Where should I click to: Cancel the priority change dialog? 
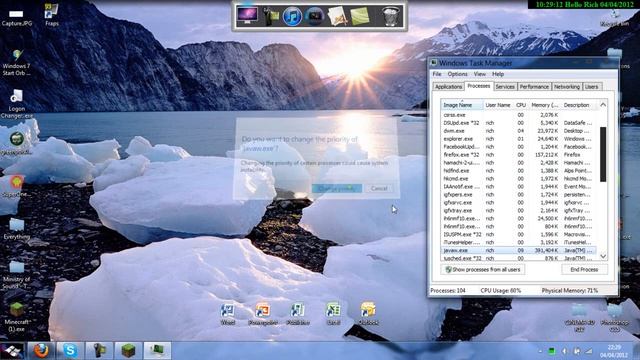[379, 188]
